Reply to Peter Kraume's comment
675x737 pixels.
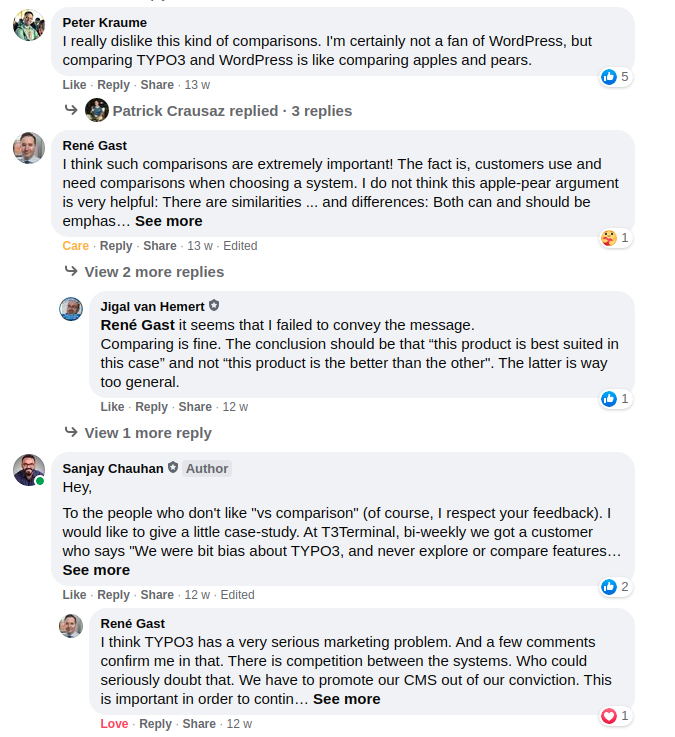[x=113, y=85]
